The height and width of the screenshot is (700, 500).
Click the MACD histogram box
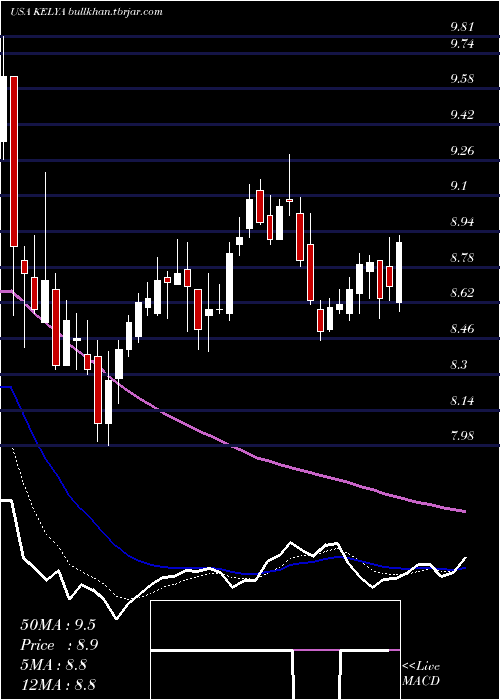(275, 650)
